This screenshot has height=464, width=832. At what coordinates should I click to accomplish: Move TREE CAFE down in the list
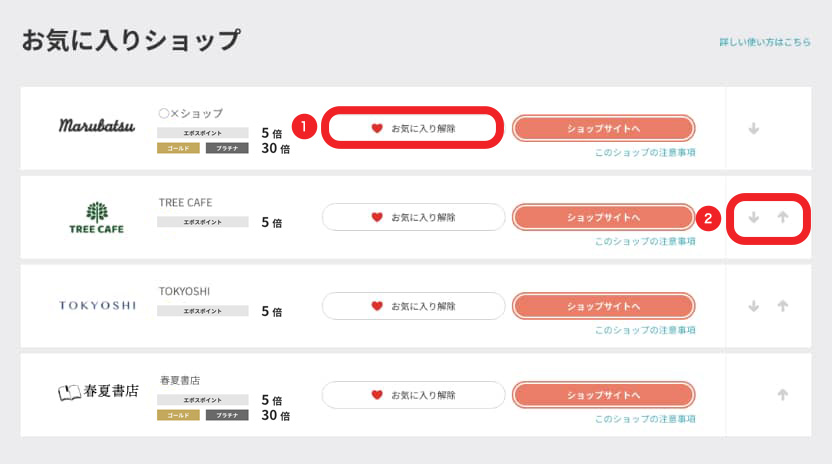(754, 217)
